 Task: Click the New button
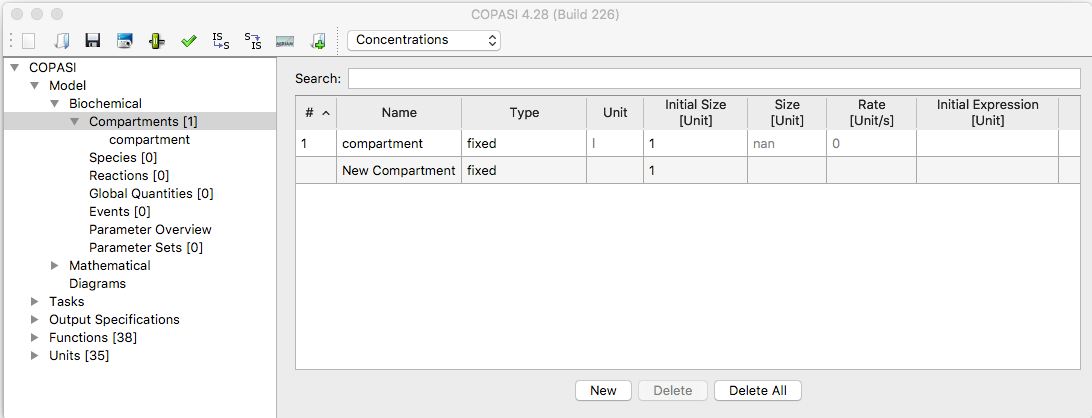603,390
